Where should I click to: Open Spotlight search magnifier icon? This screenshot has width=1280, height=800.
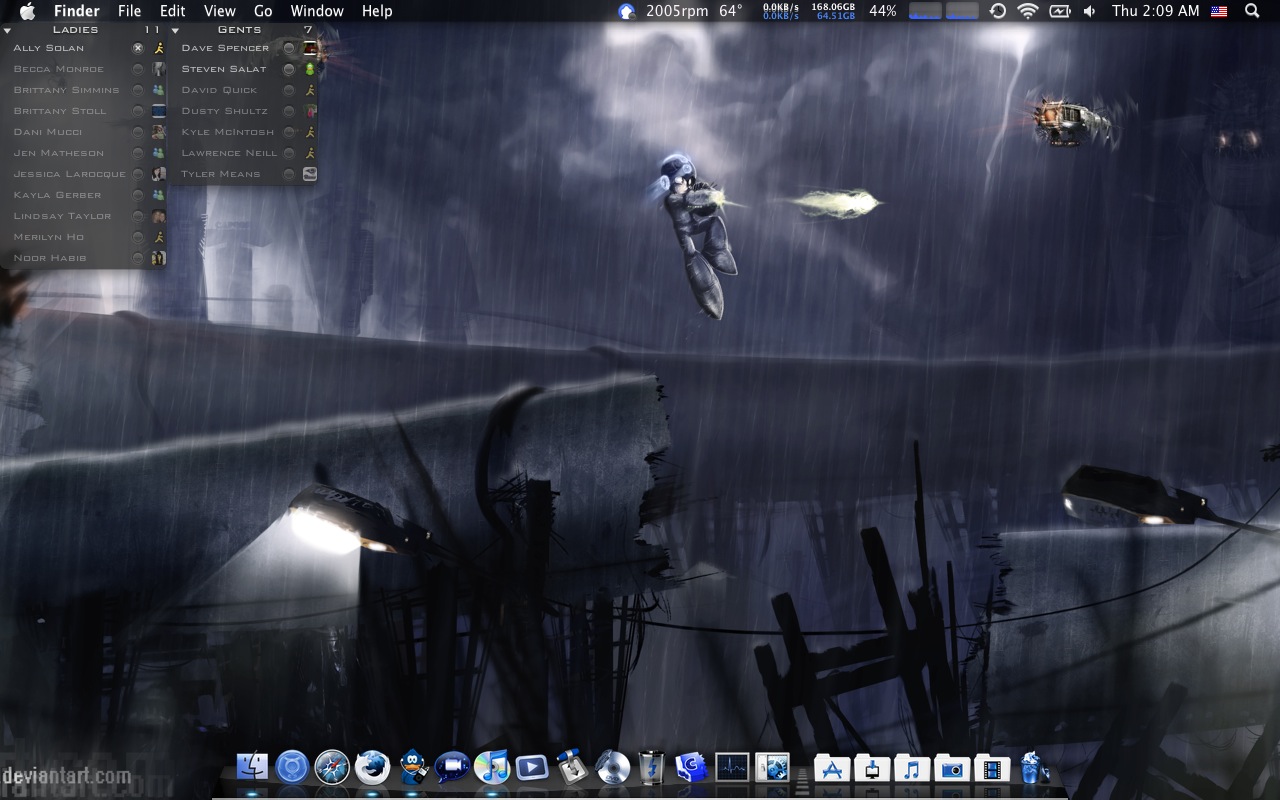coord(1252,11)
